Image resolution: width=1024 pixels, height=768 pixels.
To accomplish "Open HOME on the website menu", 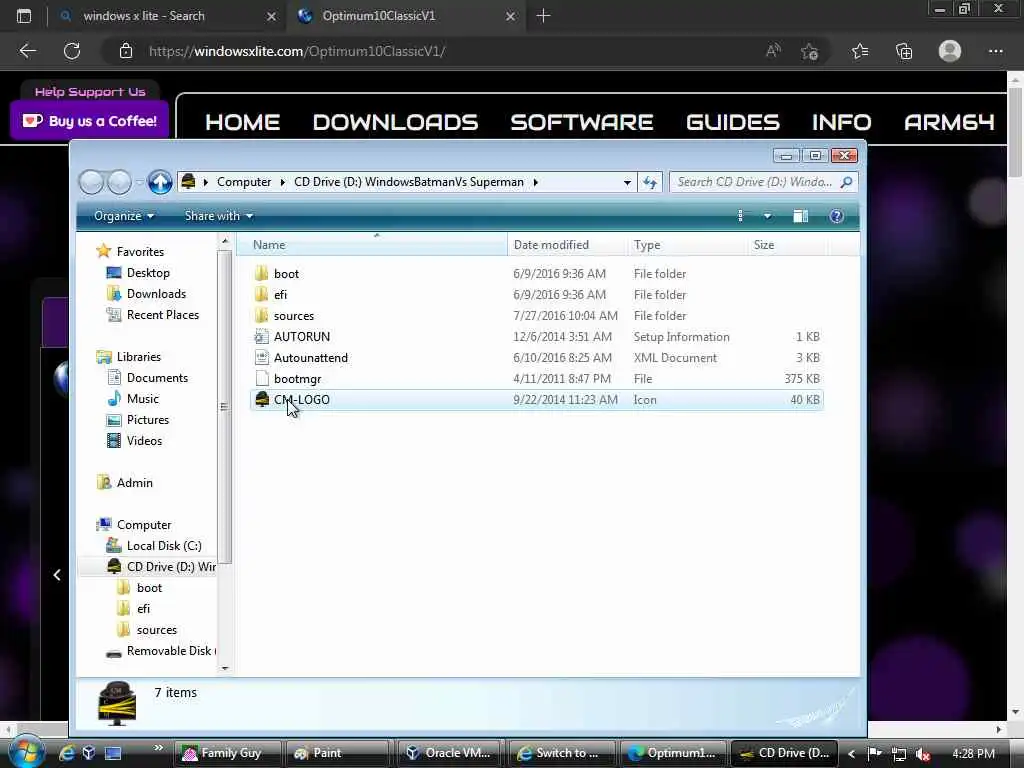I will (242, 122).
